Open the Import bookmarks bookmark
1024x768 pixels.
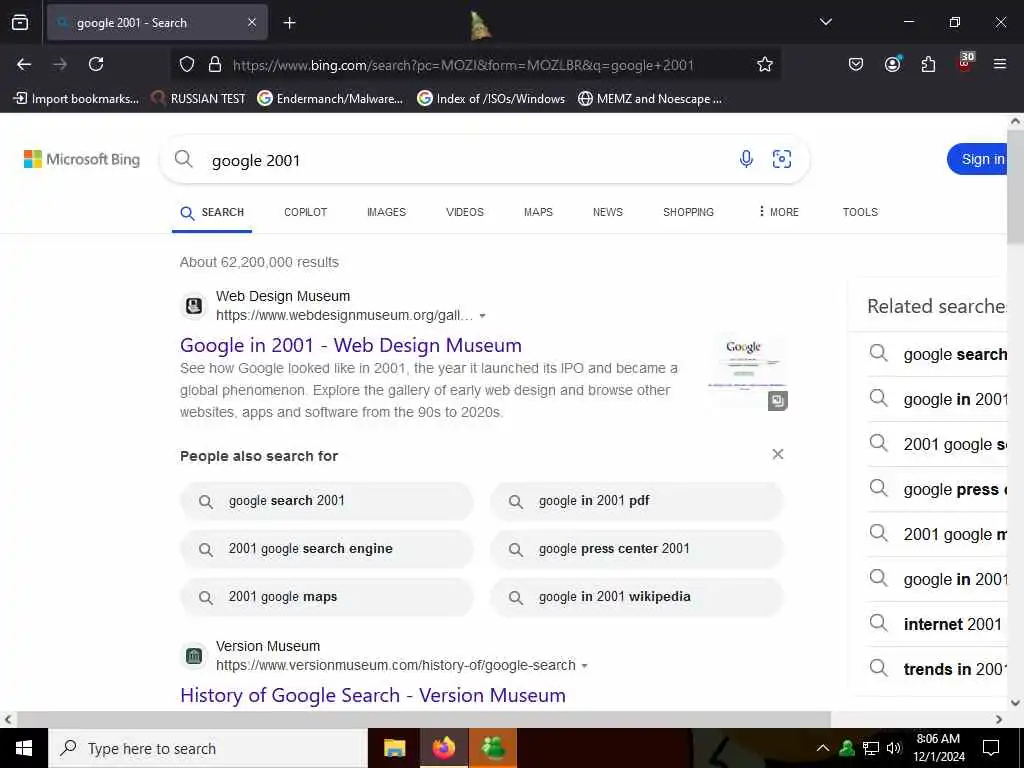coord(76,99)
